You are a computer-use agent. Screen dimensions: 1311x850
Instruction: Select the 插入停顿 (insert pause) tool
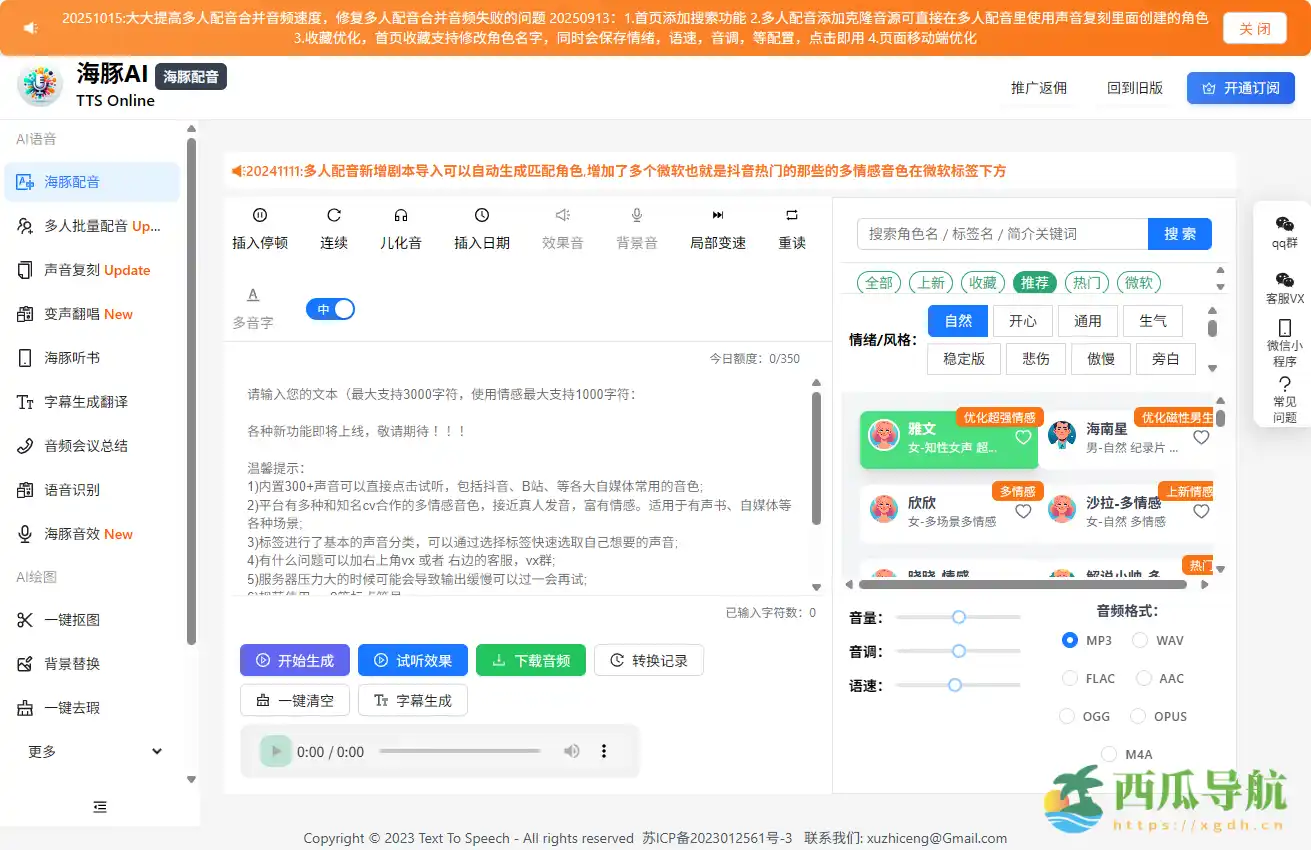click(260, 228)
